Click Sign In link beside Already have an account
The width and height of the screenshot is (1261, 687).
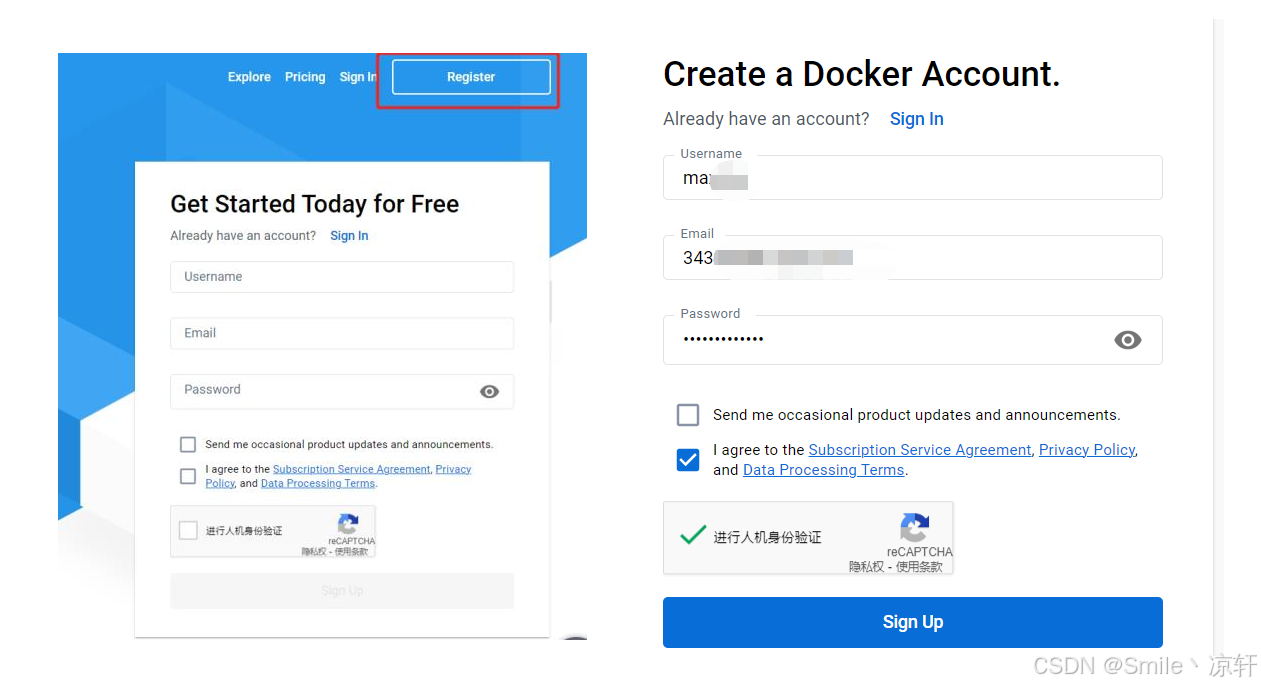[x=917, y=119]
